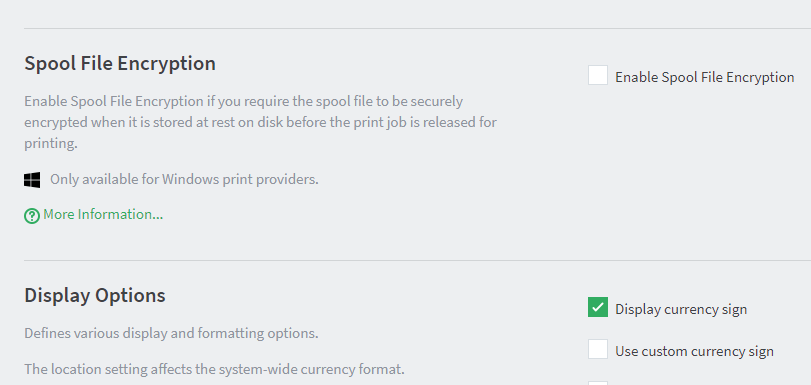Click the Enable Spool File Encryption label text

click(704, 77)
